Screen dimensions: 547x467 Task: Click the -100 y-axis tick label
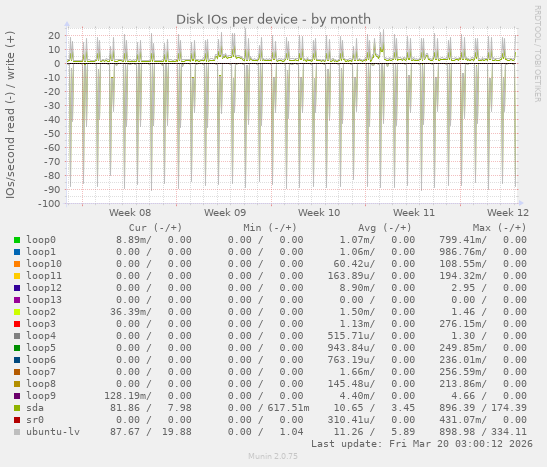(49, 204)
